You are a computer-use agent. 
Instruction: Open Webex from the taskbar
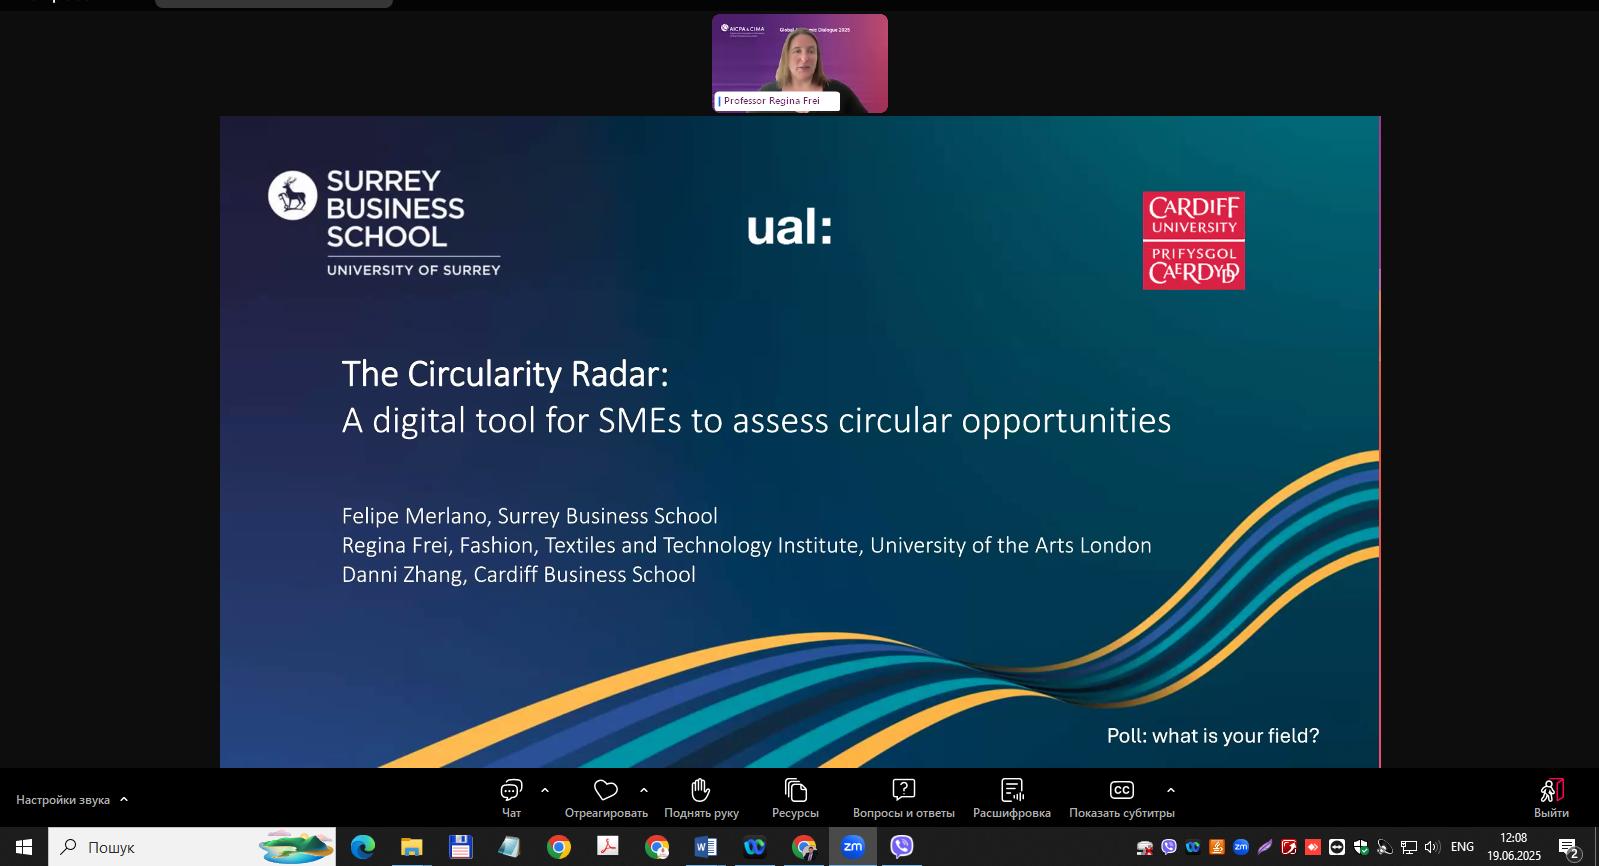[754, 847]
